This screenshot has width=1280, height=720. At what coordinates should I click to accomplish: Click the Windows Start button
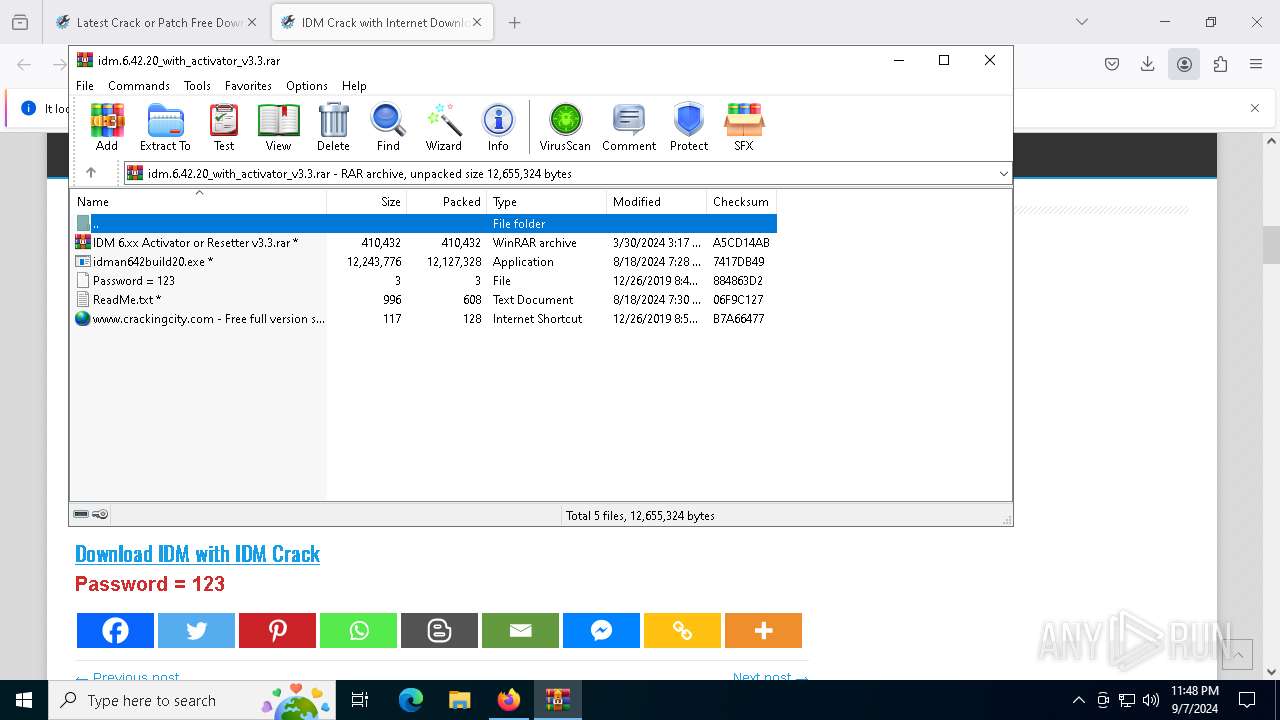pyautogui.click(x=24, y=700)
